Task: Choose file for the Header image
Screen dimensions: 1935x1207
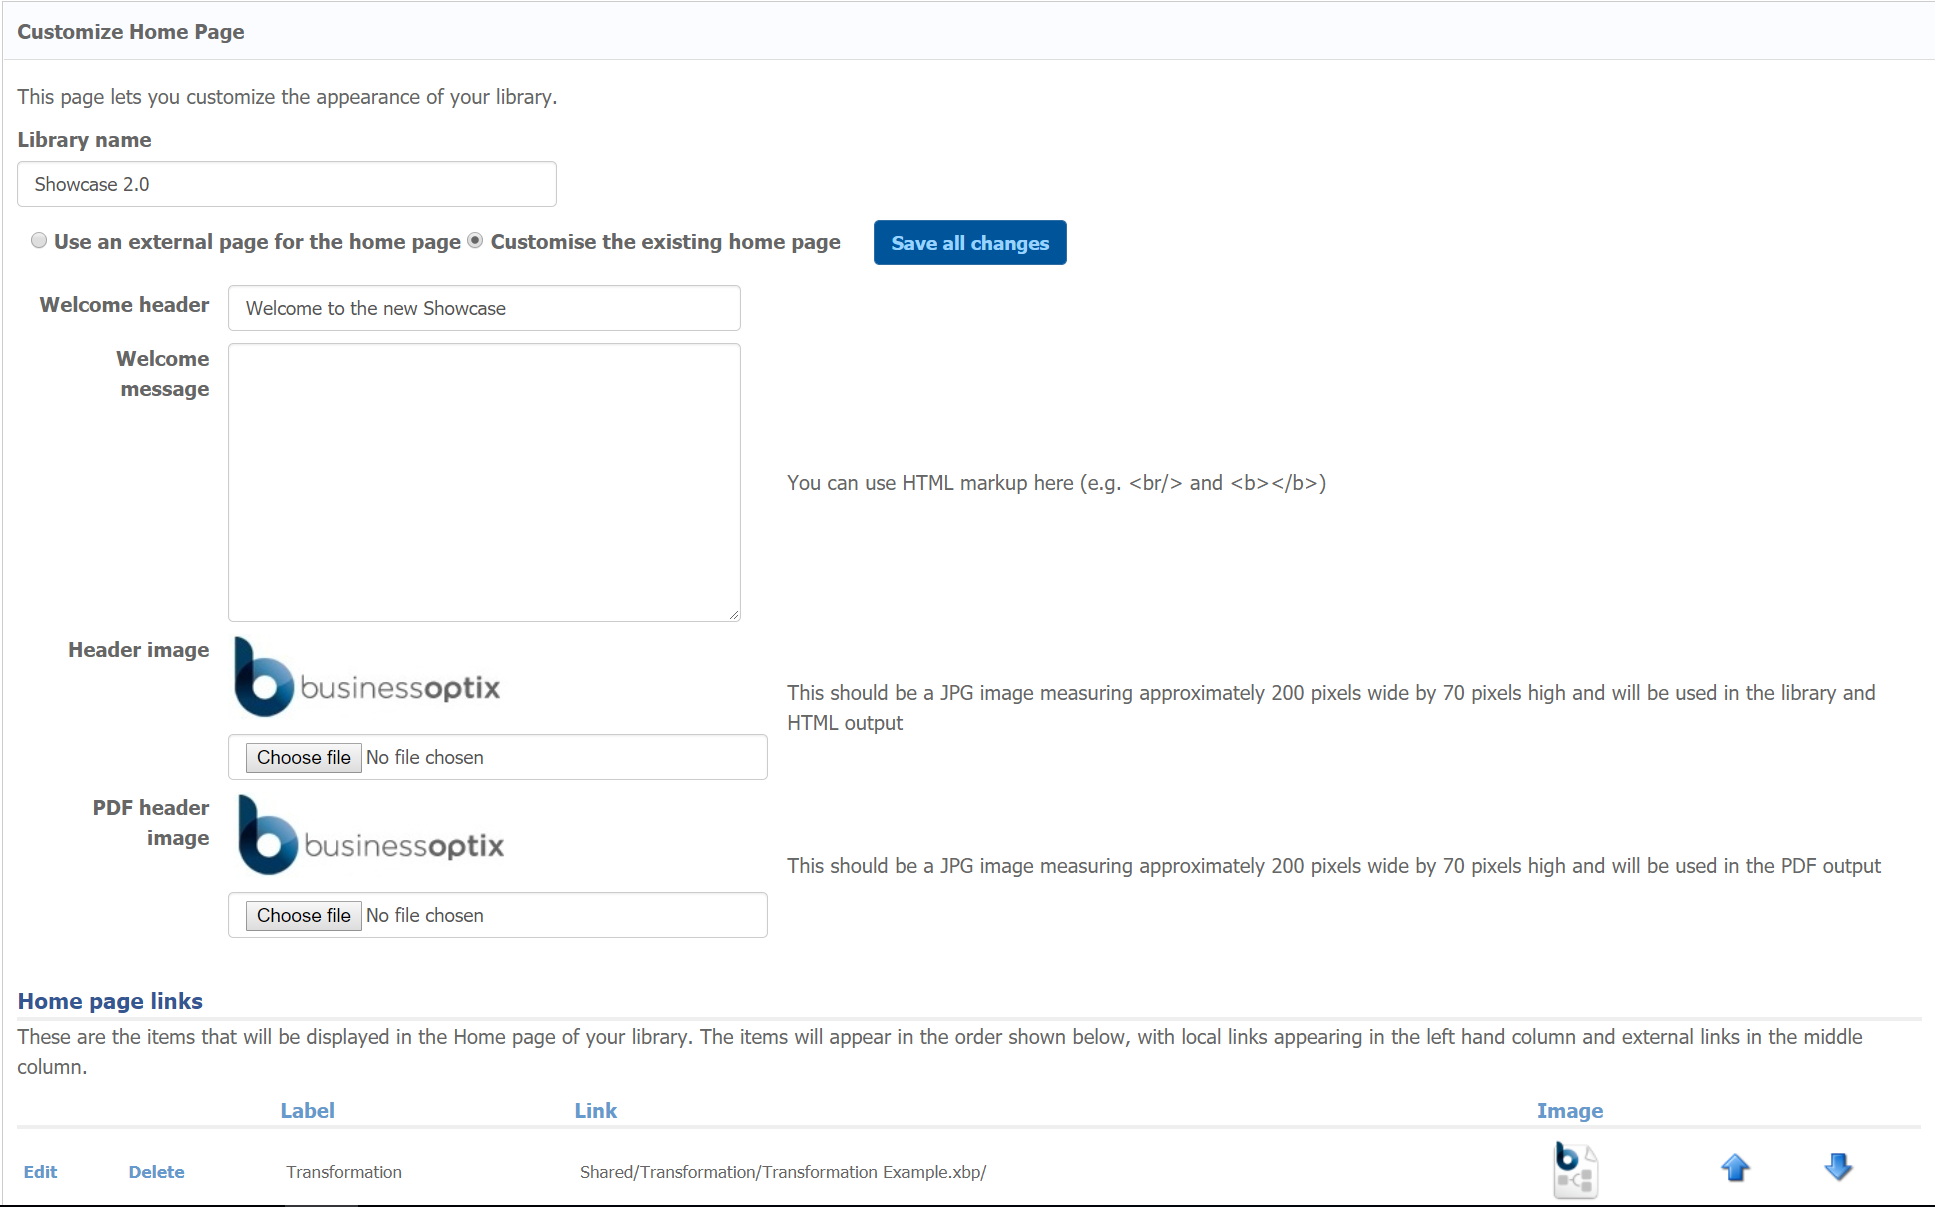Action: click(x=303, y=758)
